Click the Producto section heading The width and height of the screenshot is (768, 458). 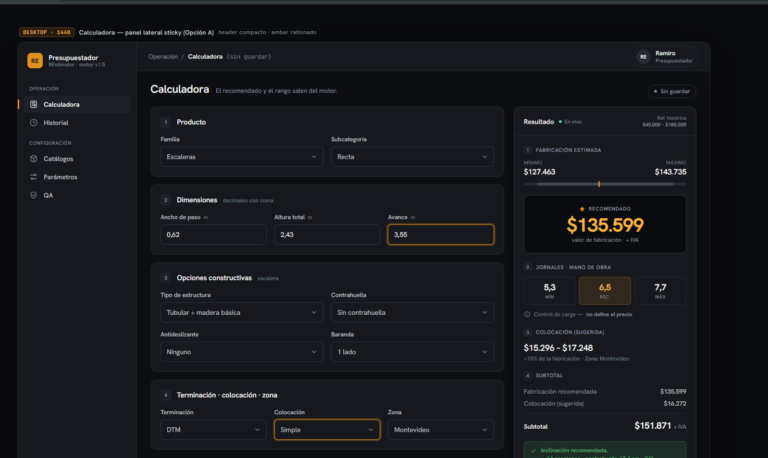coord(191,122)
